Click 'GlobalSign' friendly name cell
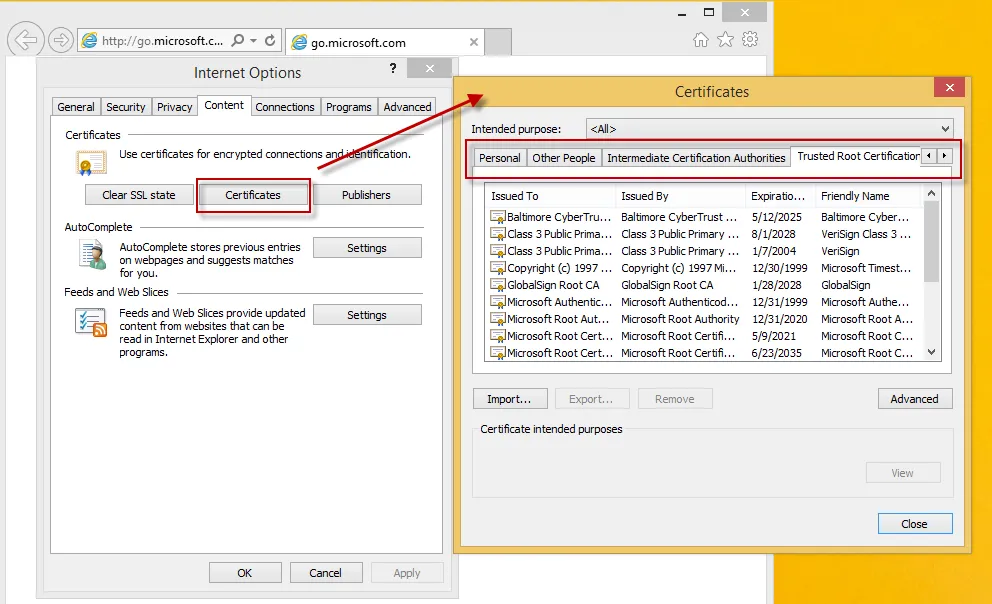The image size is (992, 604). click(846, 285)
